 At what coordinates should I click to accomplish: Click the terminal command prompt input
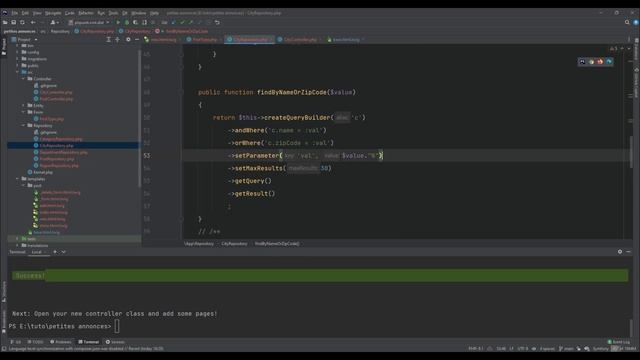tap(117, 326)
